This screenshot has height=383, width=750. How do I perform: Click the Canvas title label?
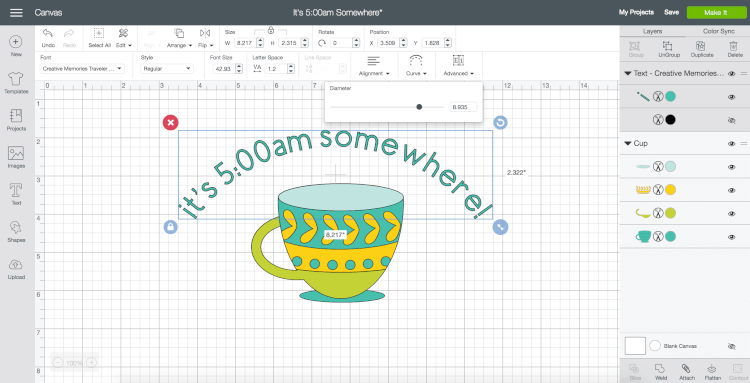(x=48, y=13)
